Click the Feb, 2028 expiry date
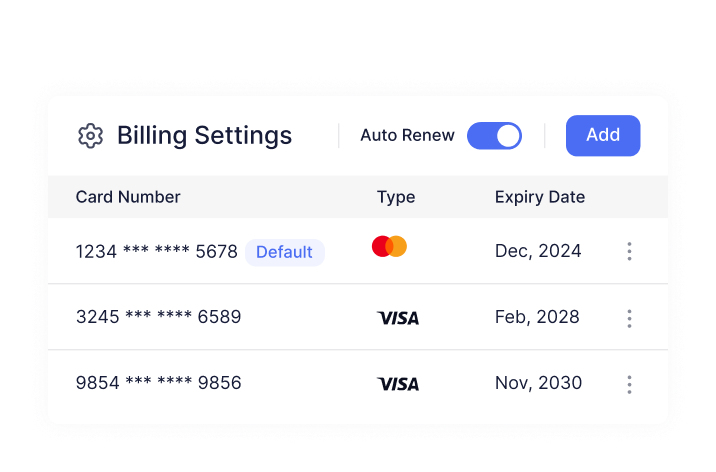This screenshot has height=472, width=716. (x=537, y=318)
